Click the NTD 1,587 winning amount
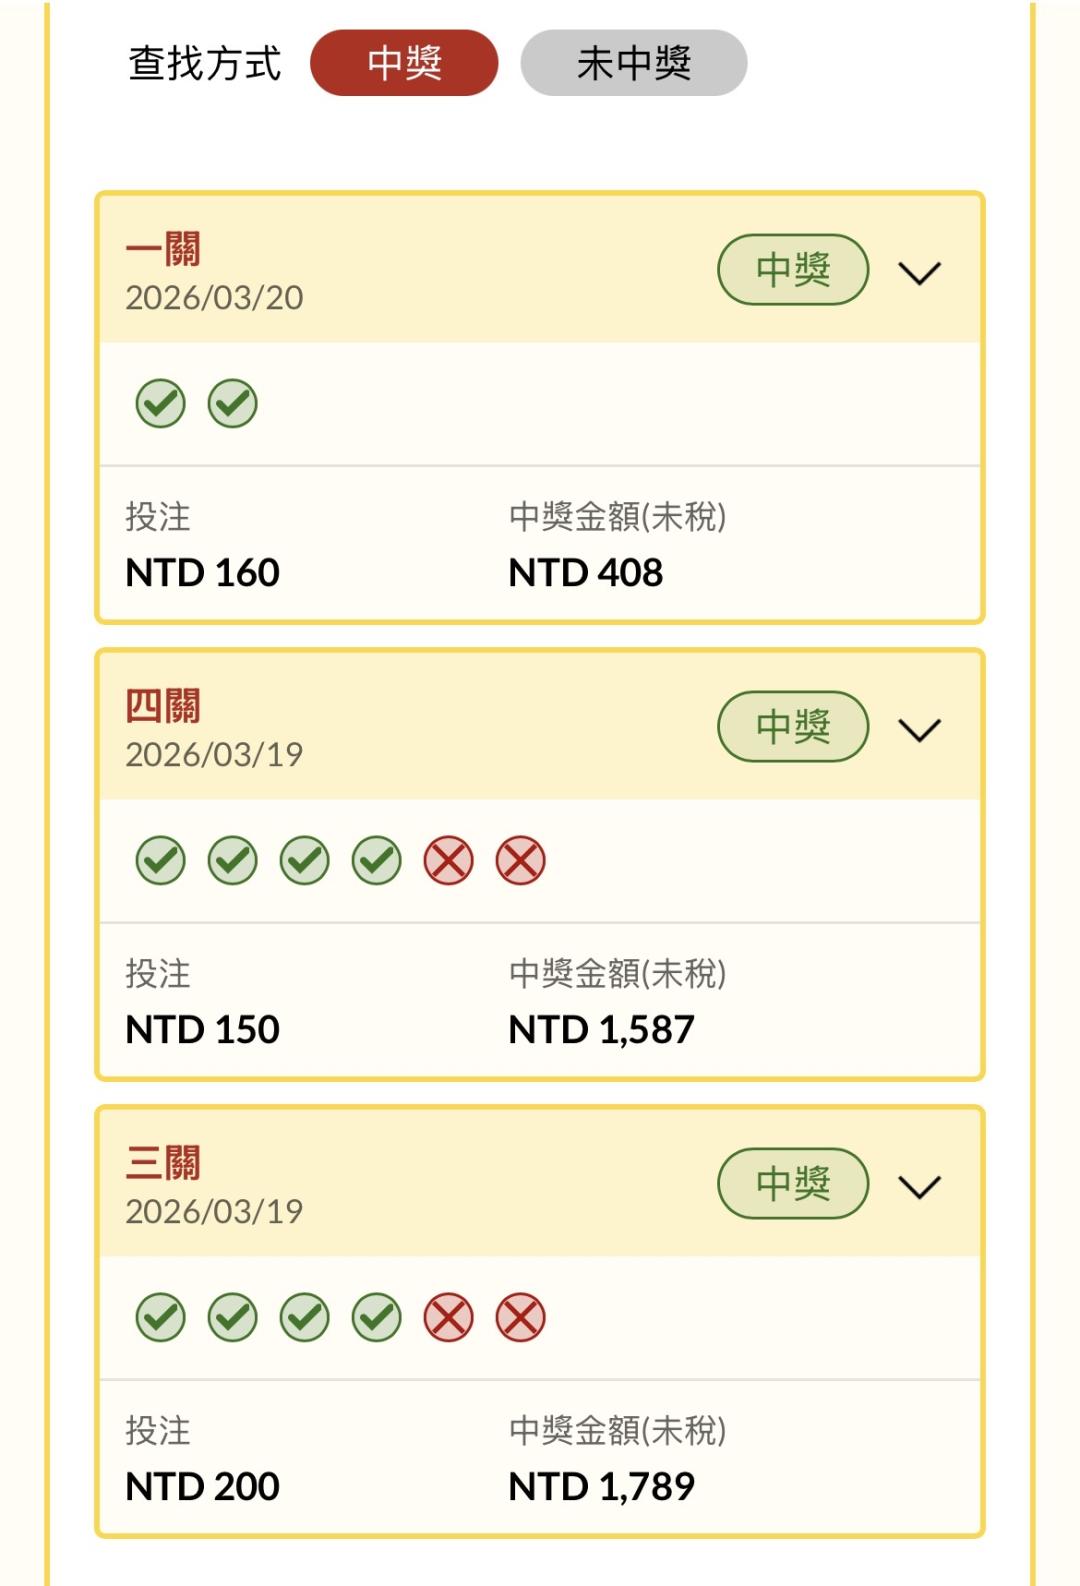The height and width of the screenshot is (1586, 1080). coord(601,1029)
